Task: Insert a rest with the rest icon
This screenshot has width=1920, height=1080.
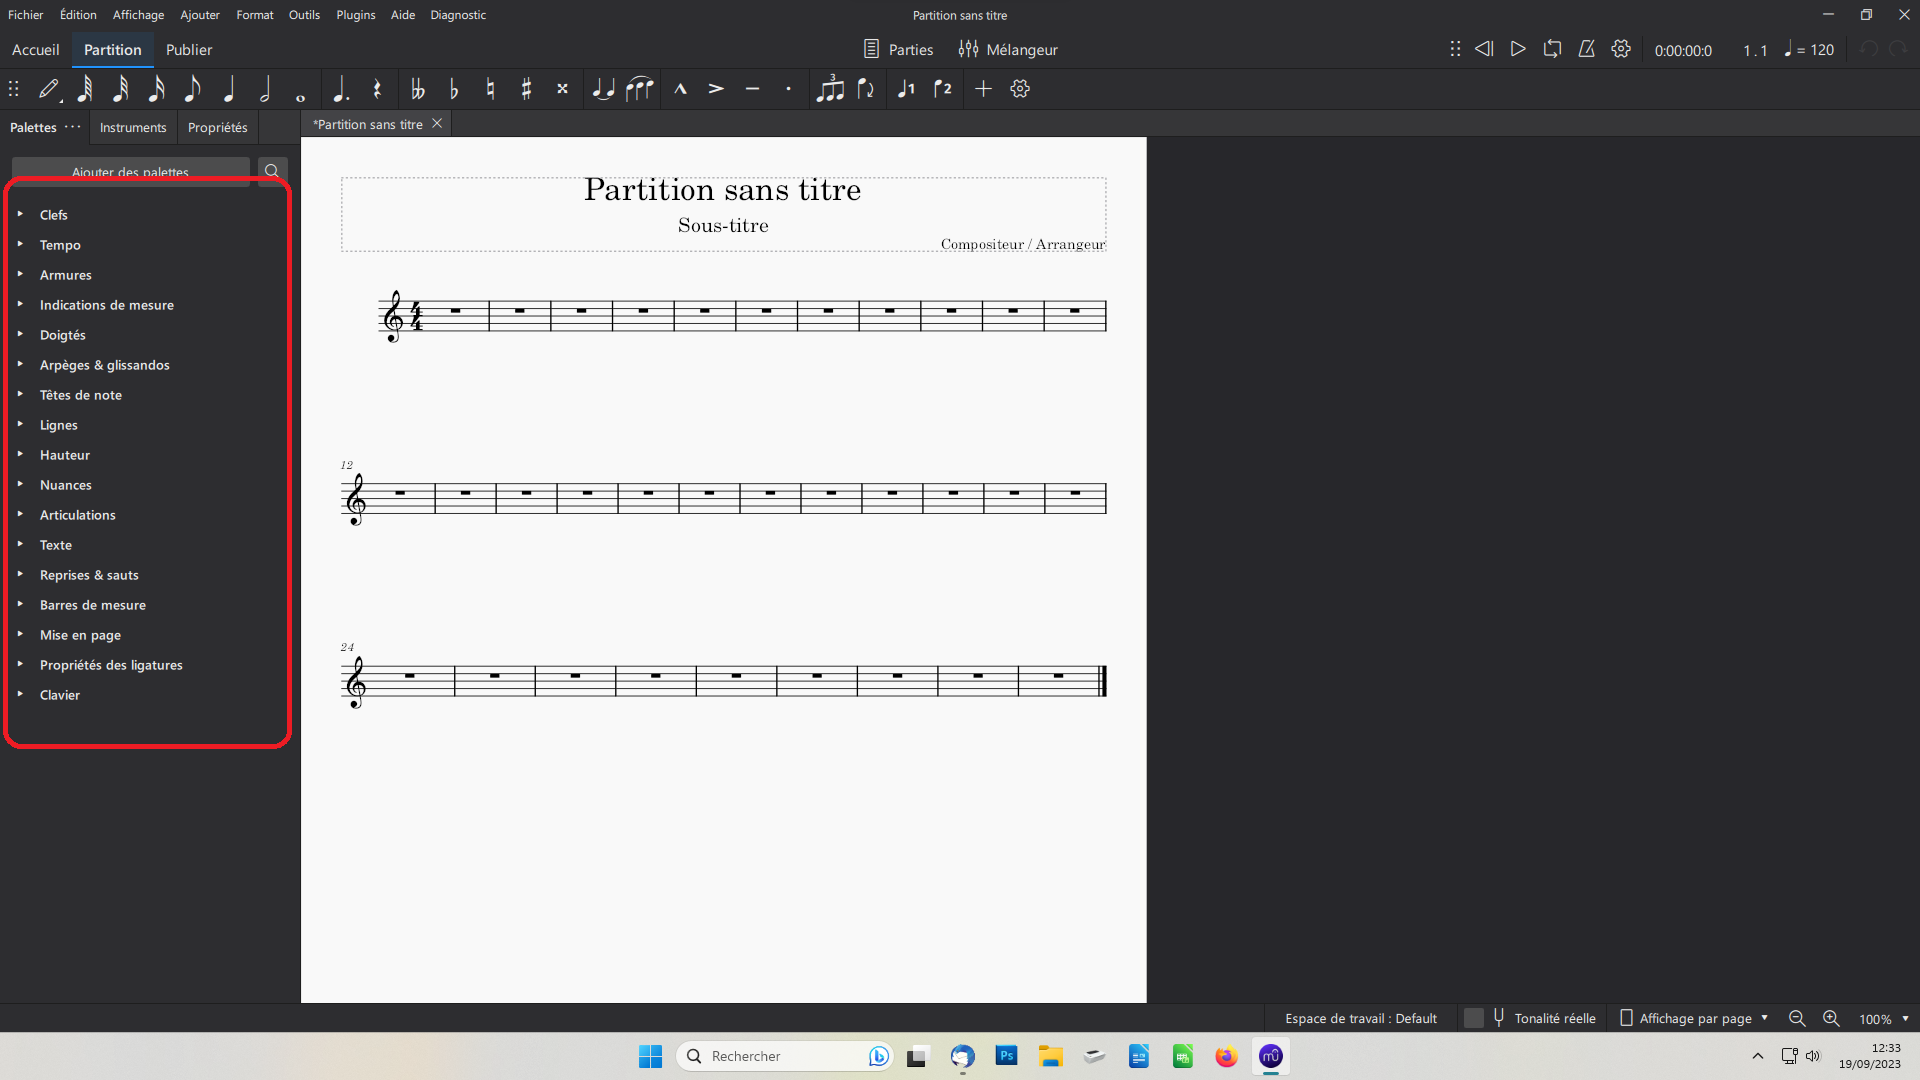Action: coord(376,89)
